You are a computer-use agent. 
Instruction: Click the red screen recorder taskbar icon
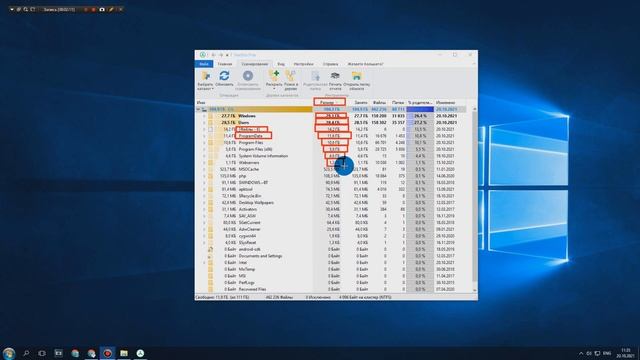tap(107, 353)
